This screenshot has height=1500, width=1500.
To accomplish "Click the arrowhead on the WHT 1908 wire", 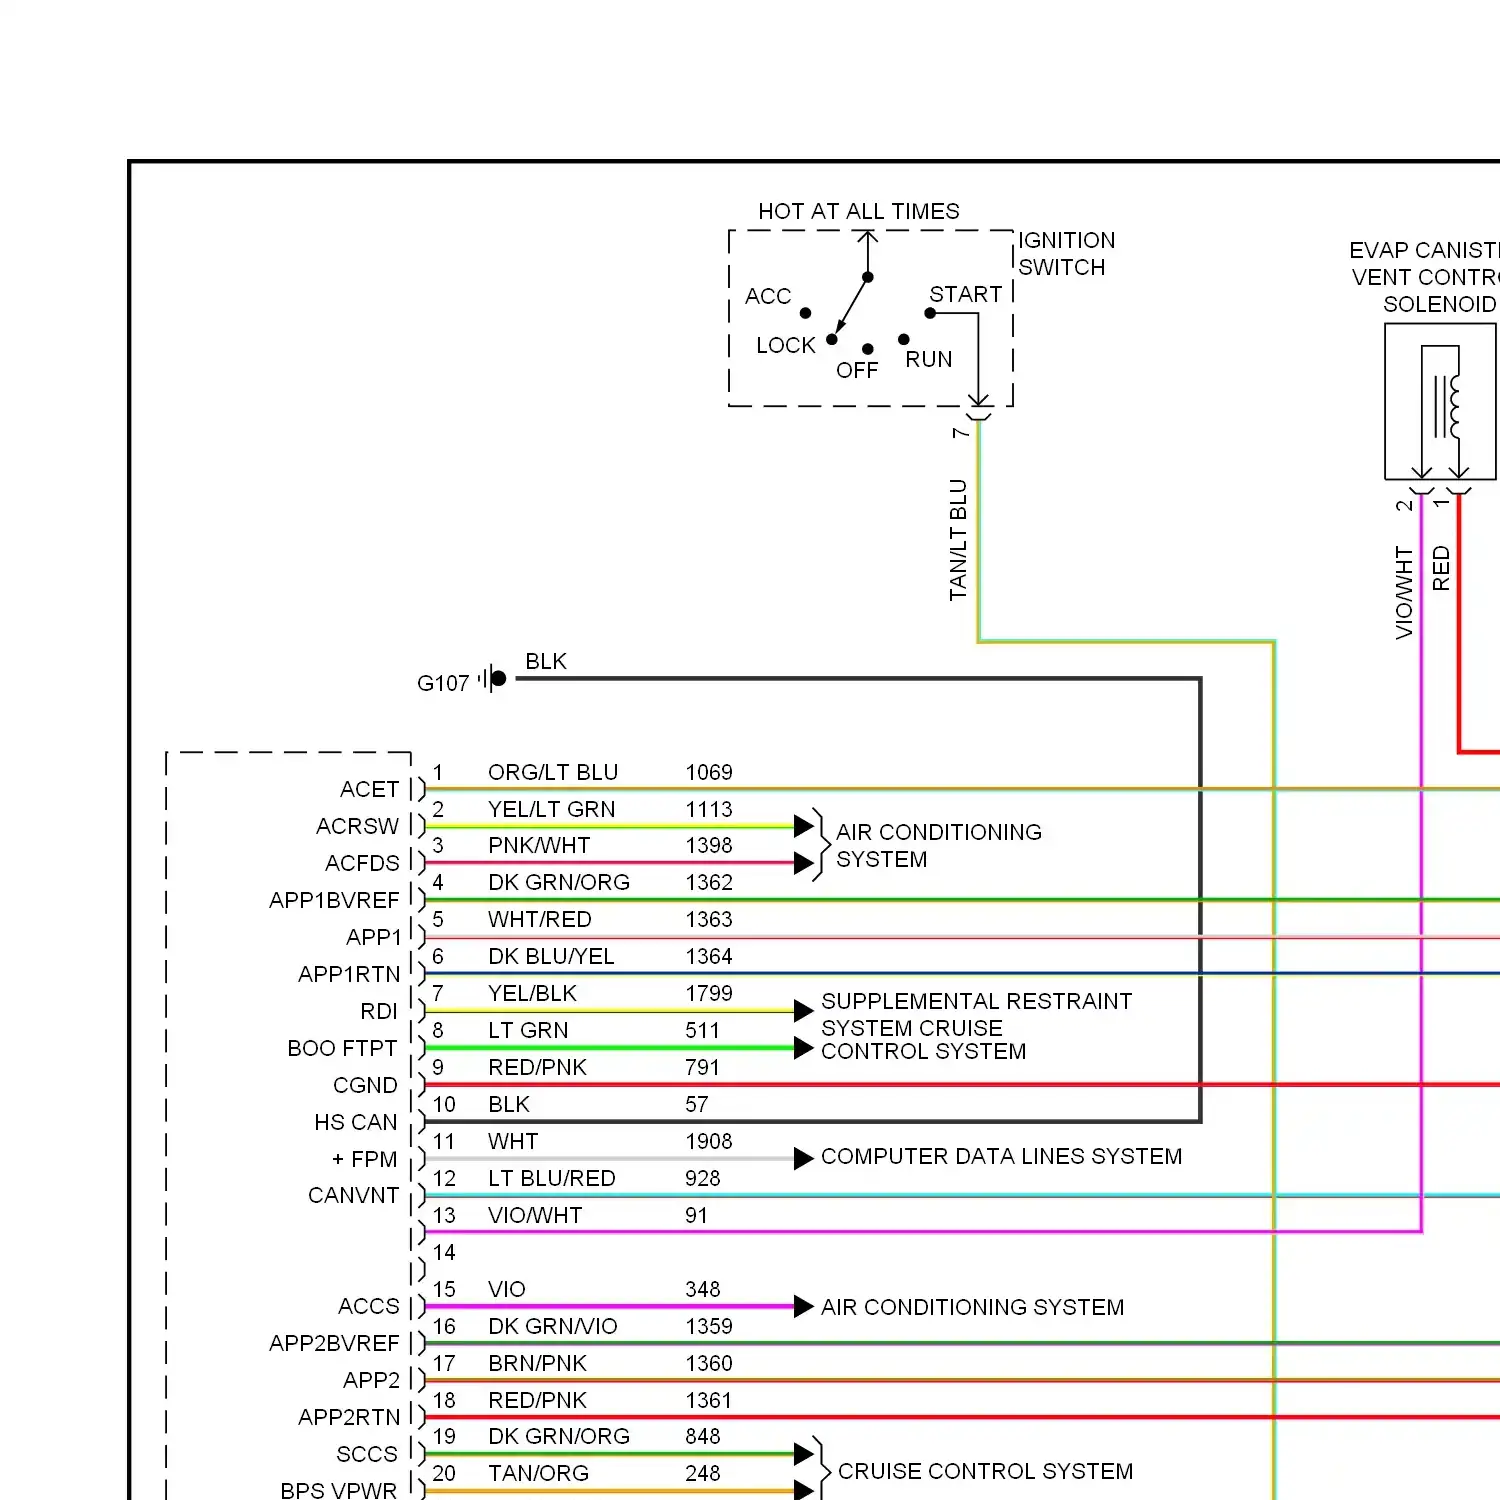I will tap(803, 1158).
